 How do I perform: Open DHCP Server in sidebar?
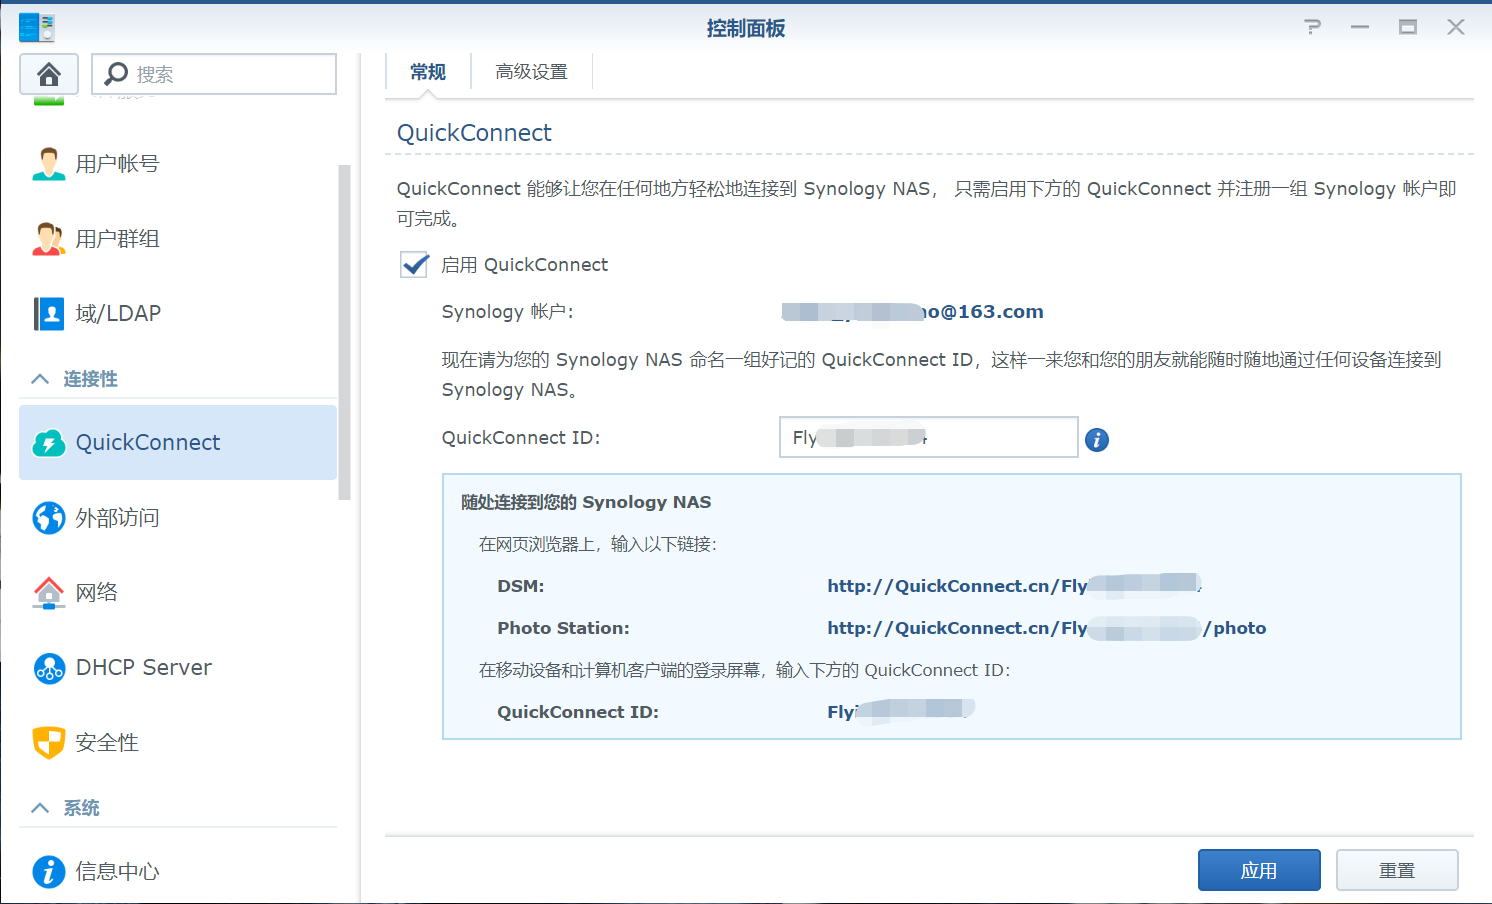coord(178,667)
